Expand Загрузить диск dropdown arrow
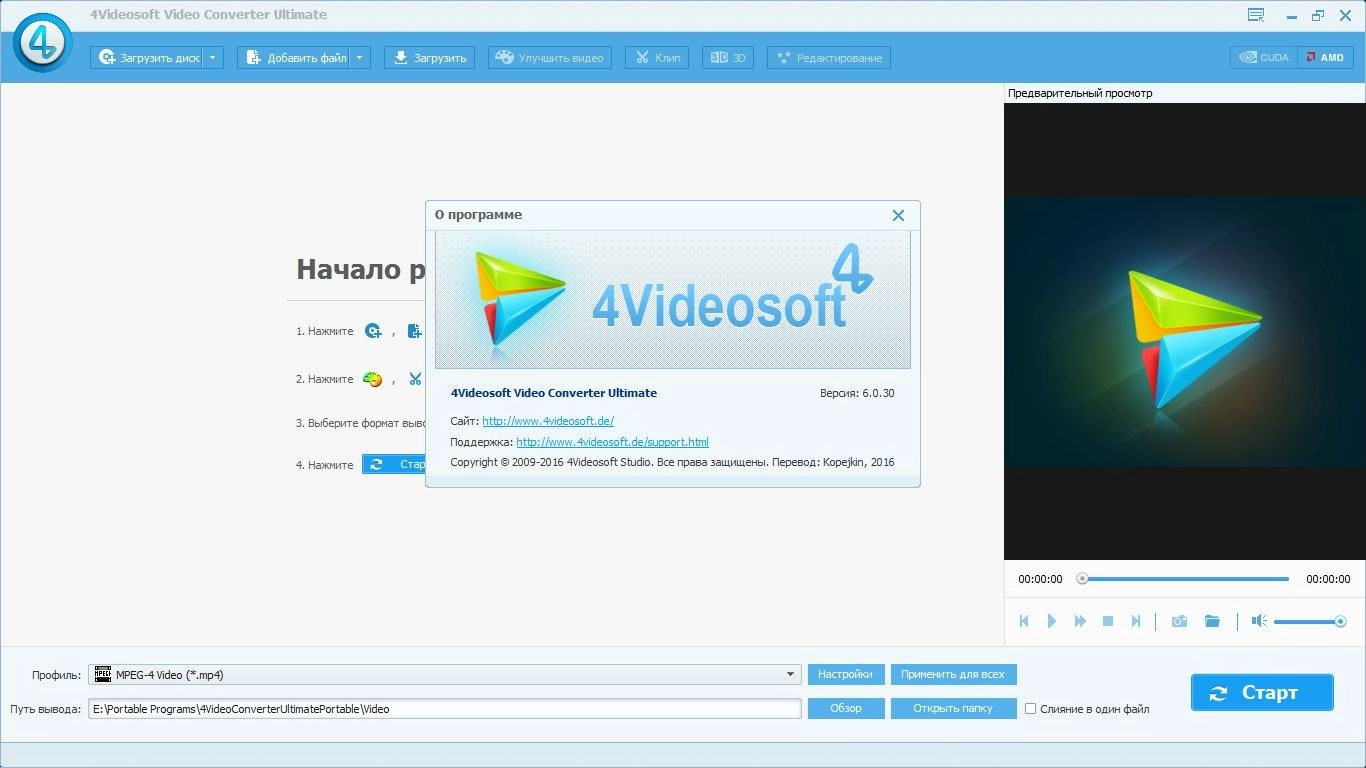 point(213,58)
